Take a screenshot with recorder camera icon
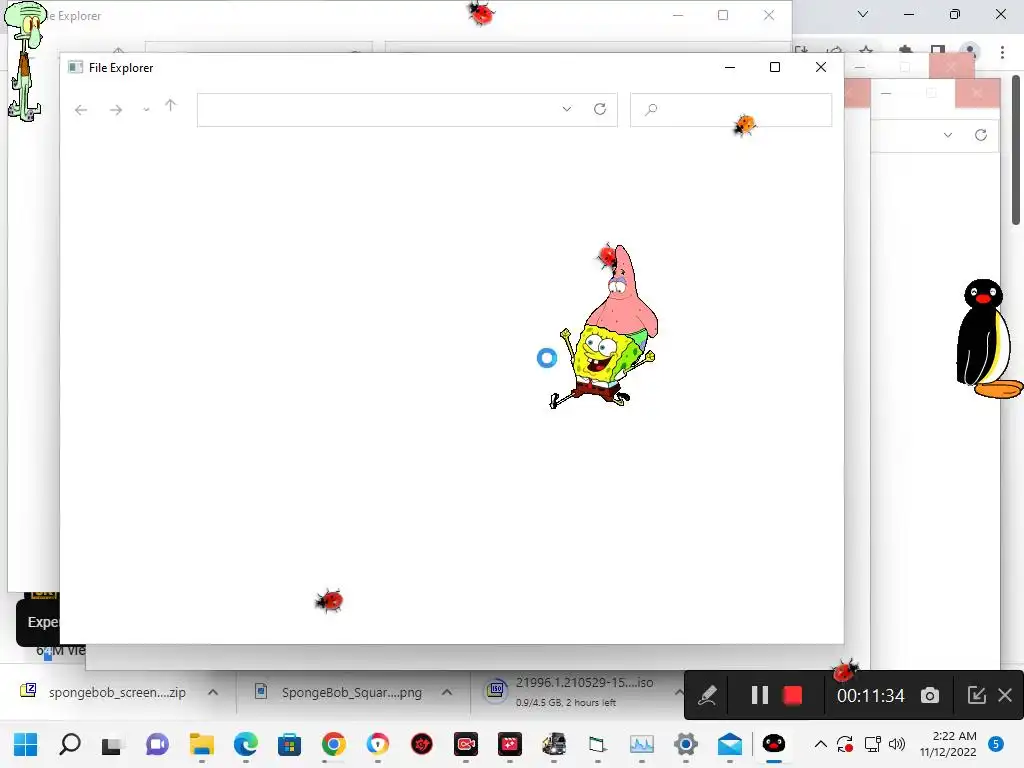This screenshot has height=768, width=1024. tap(930, 696)
